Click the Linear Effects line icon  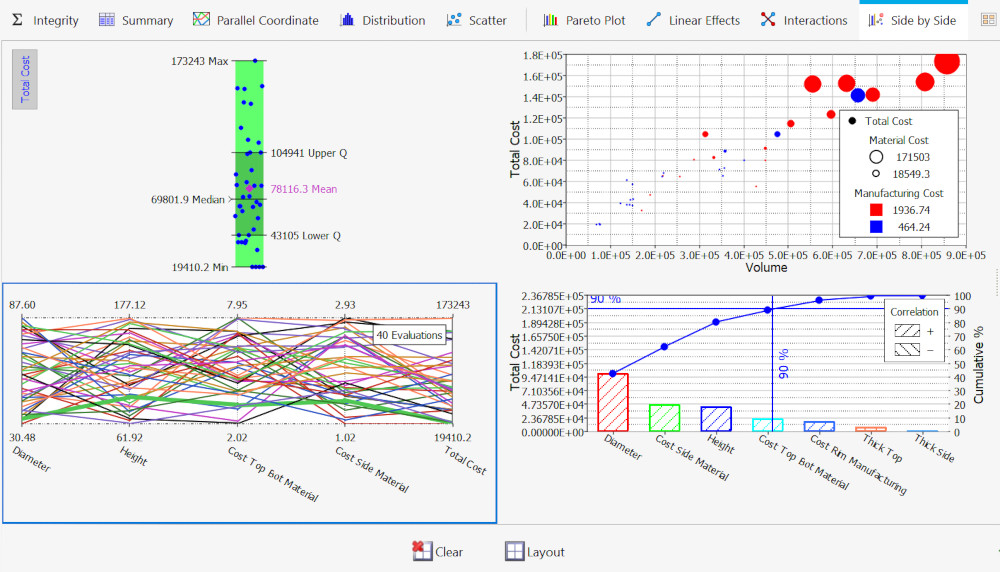point(654,20)
